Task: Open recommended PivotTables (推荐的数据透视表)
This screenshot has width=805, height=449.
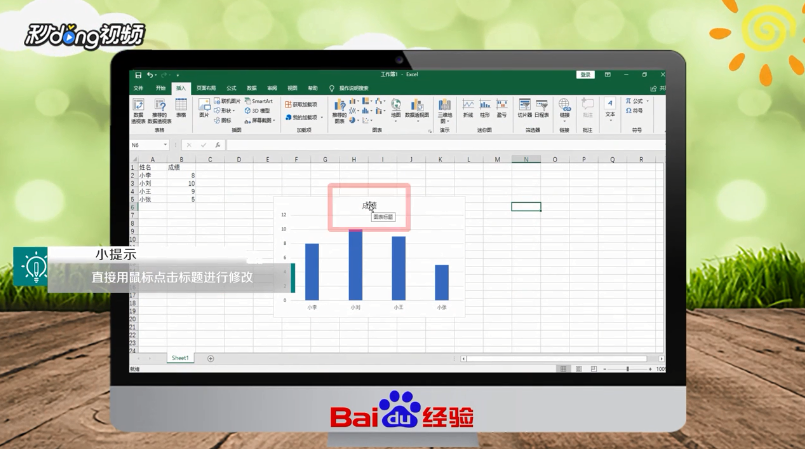Action: pyautogui.click(x=160, y=111)
